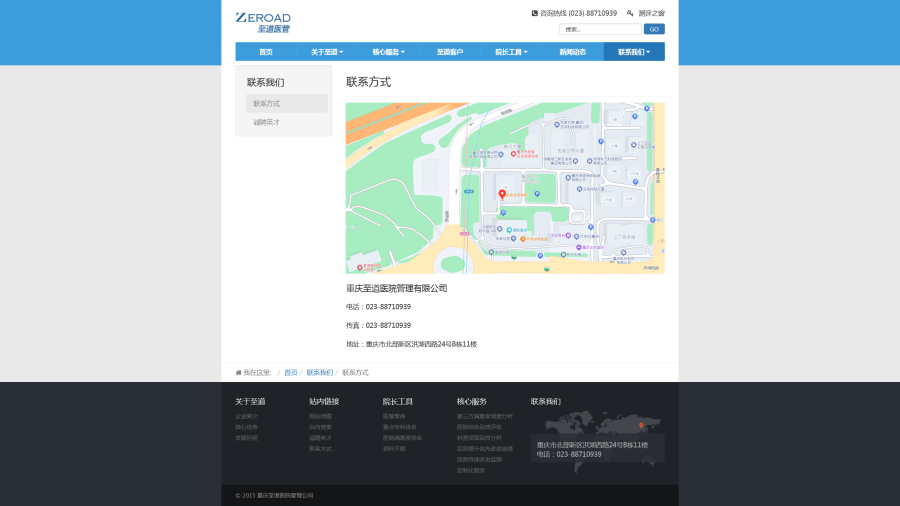Open footer link 品质持续改进监测
This screenshot has height=506, width=900.
(479, 460)
